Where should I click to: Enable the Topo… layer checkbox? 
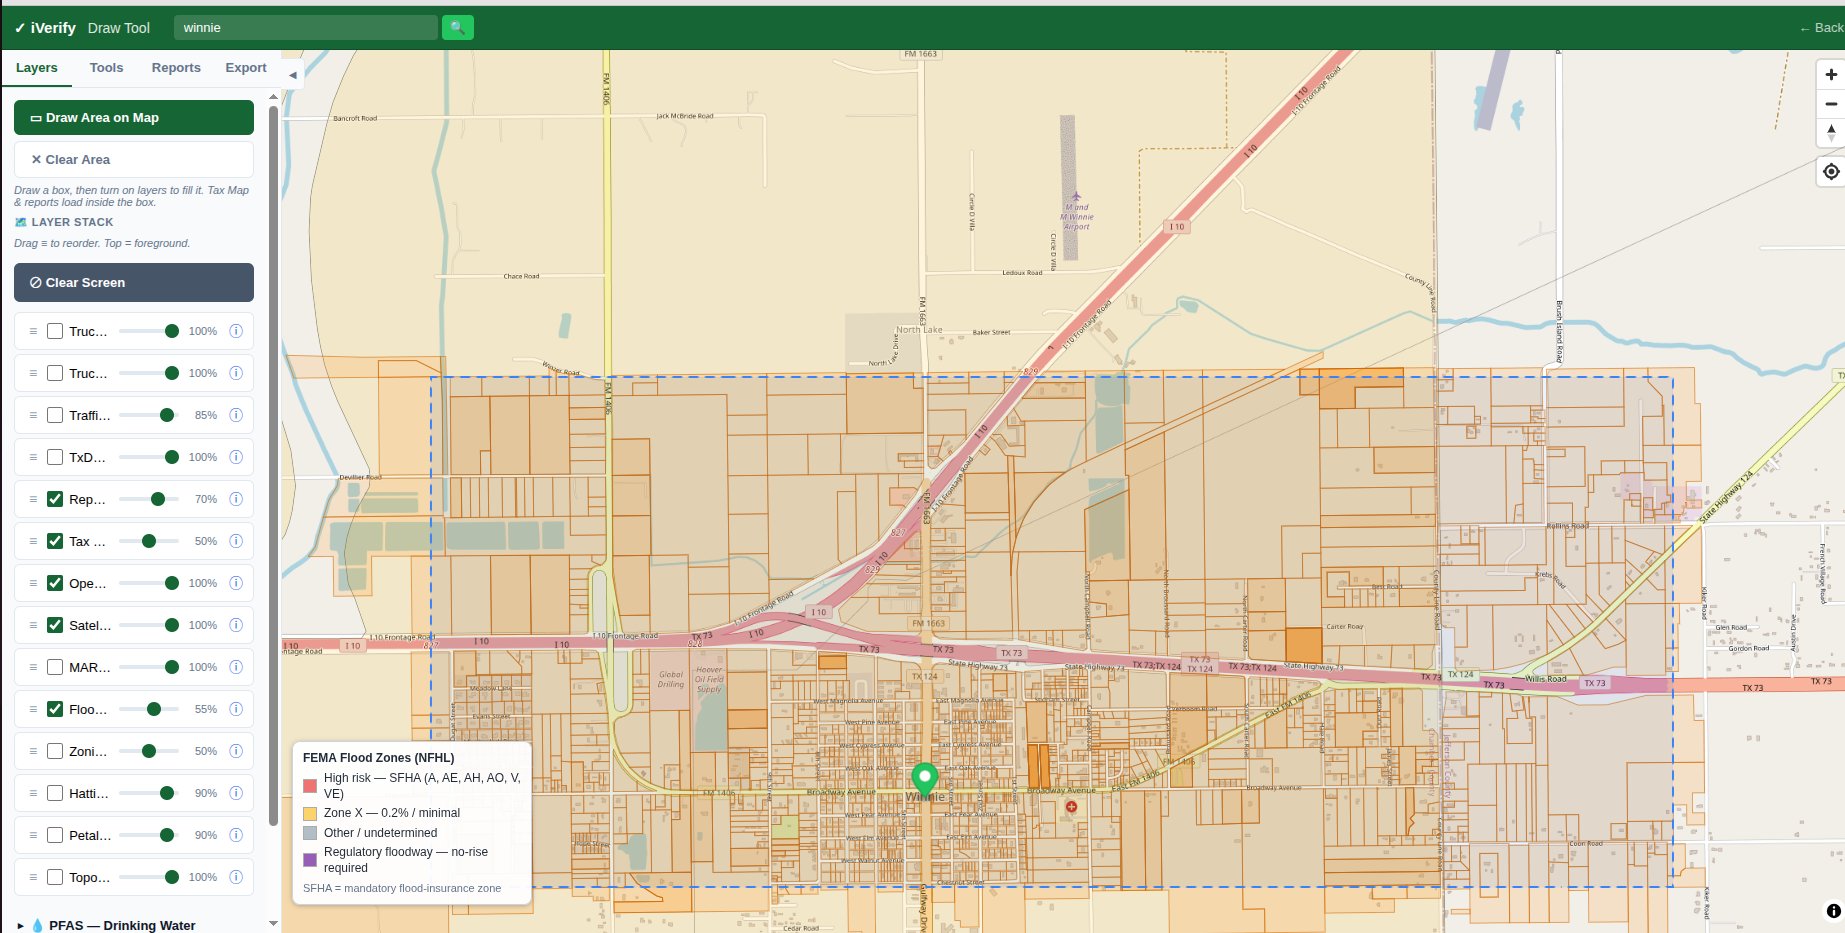pos(55,877)
